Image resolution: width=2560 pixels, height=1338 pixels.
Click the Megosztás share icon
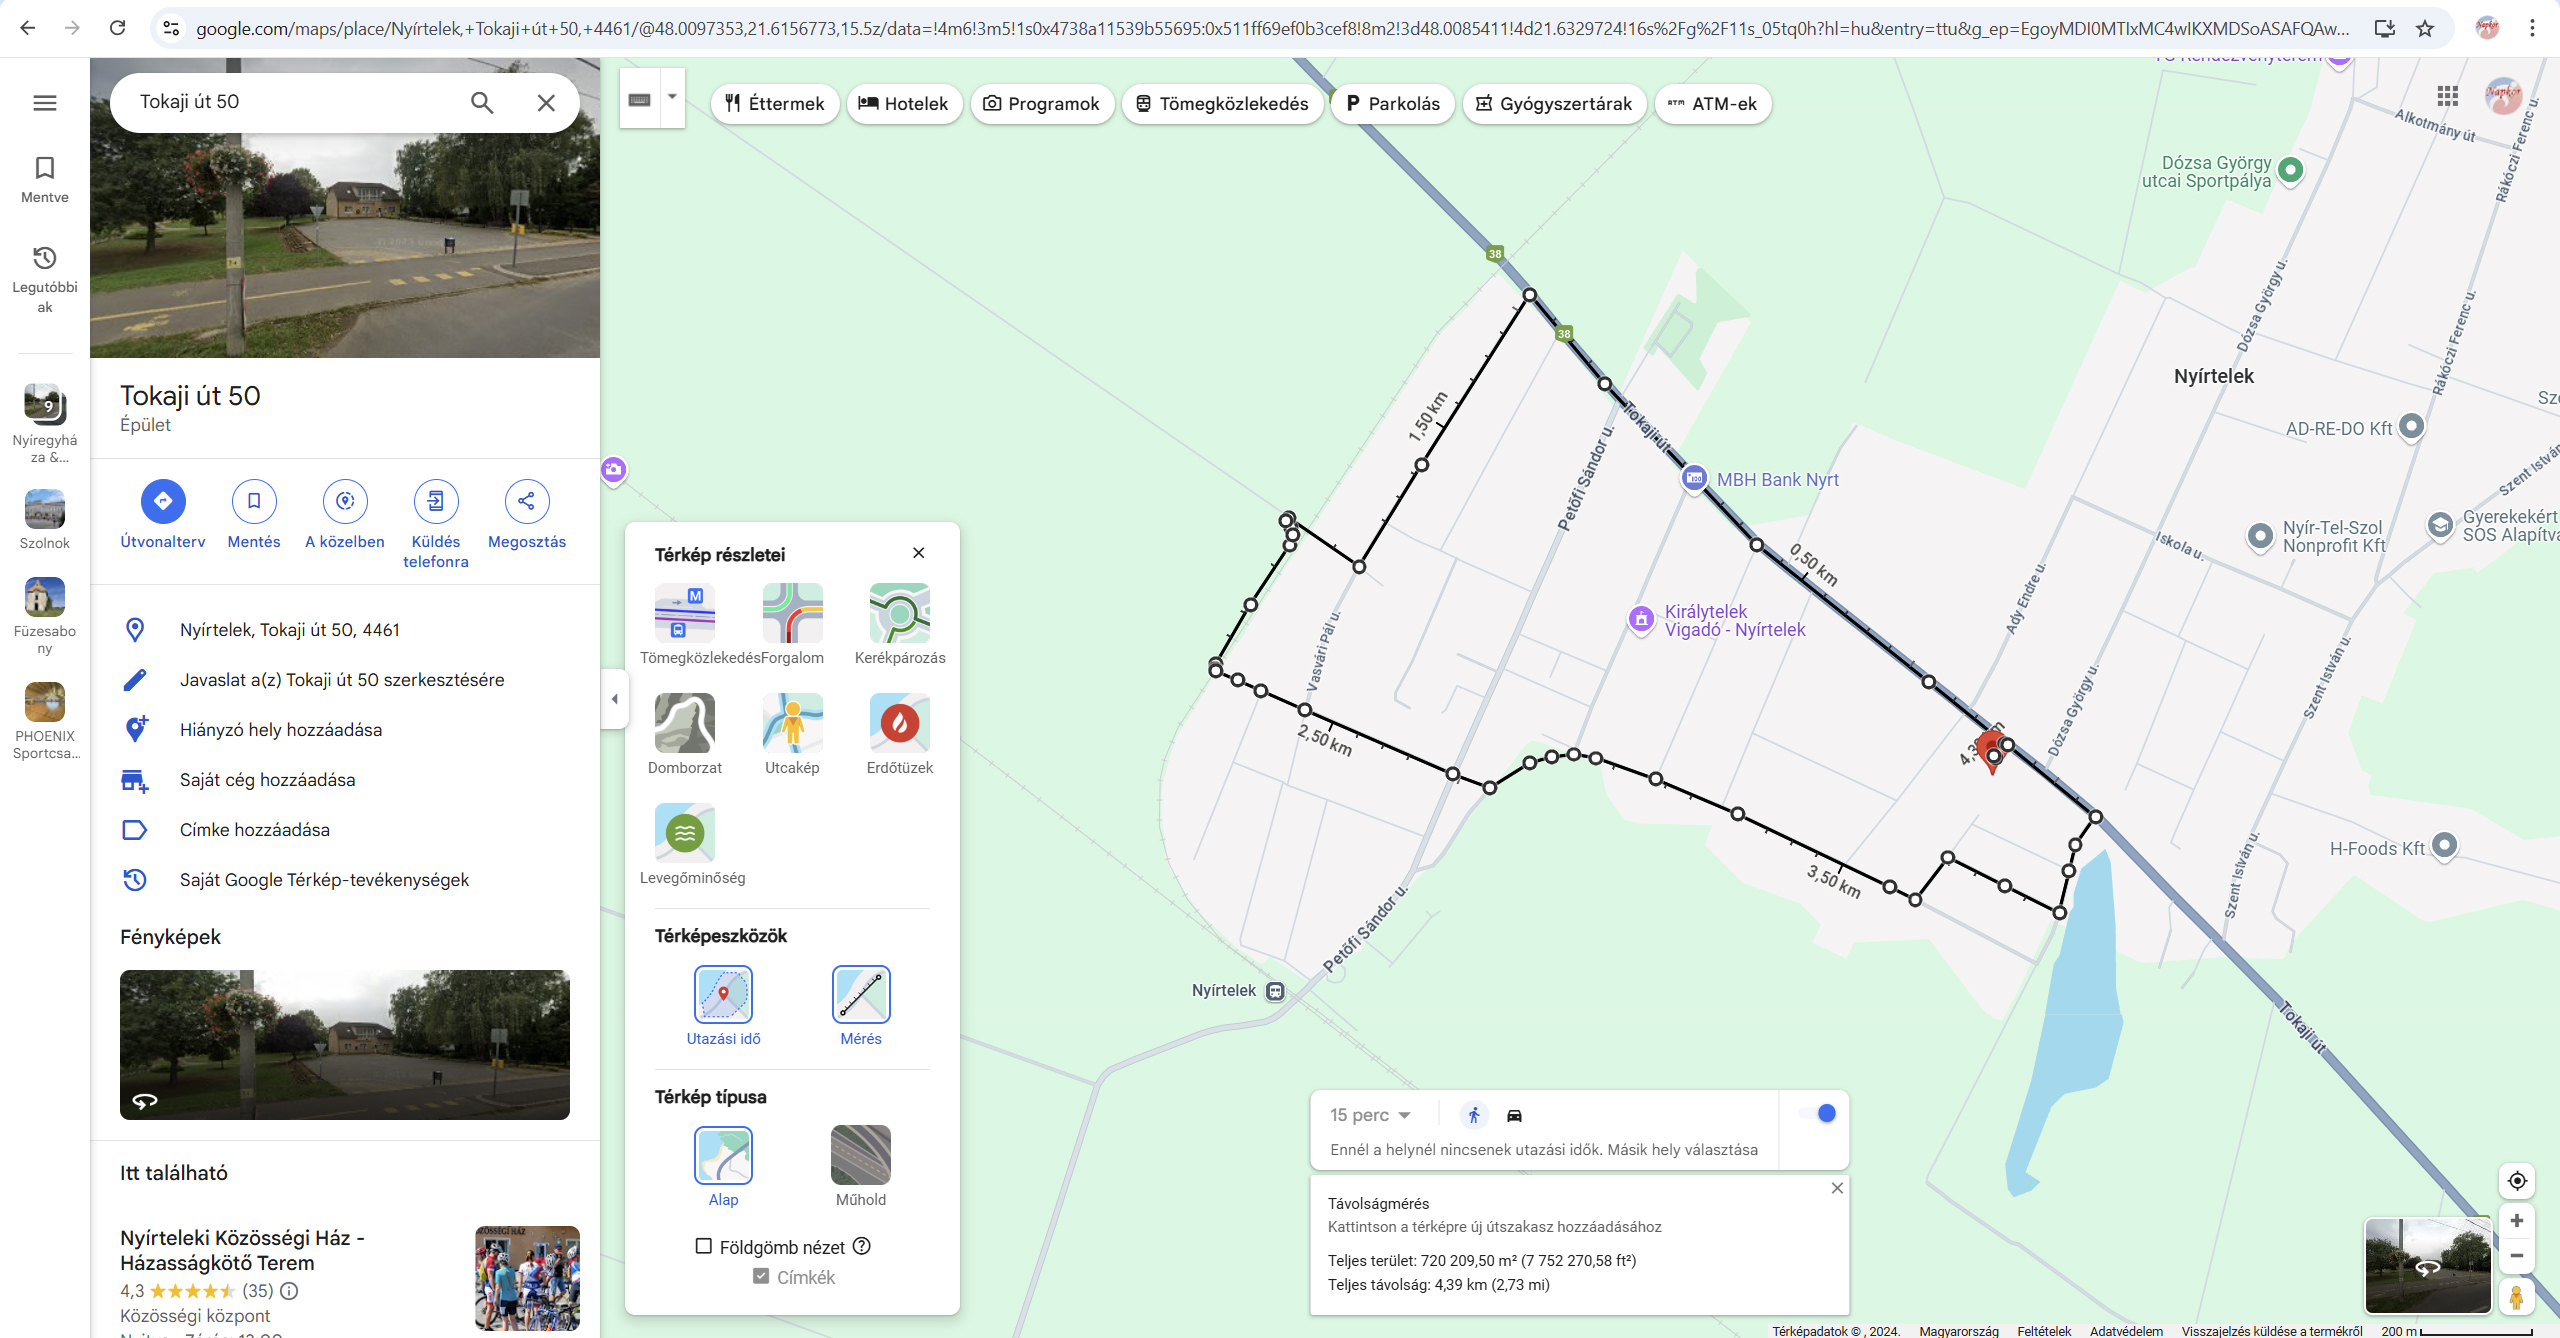[526, 501]
